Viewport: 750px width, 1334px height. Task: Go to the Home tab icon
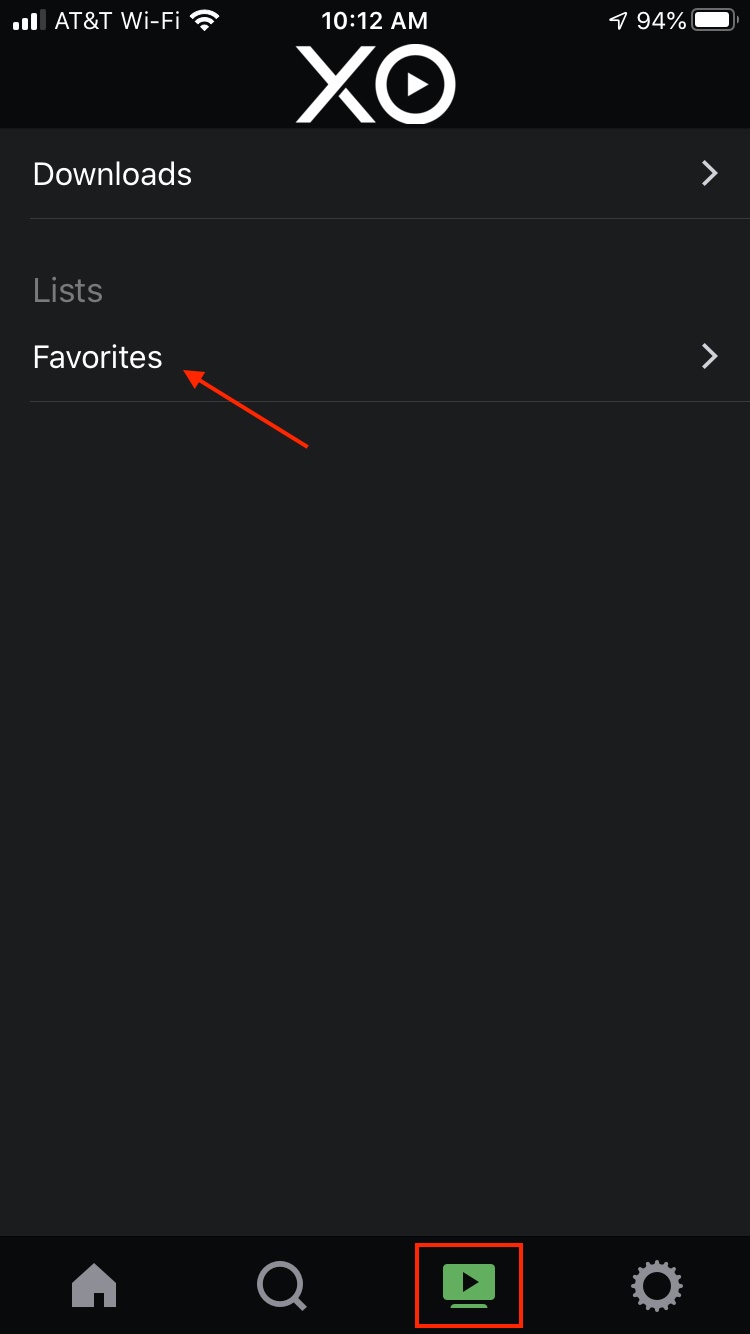[x=94, y=1285]
